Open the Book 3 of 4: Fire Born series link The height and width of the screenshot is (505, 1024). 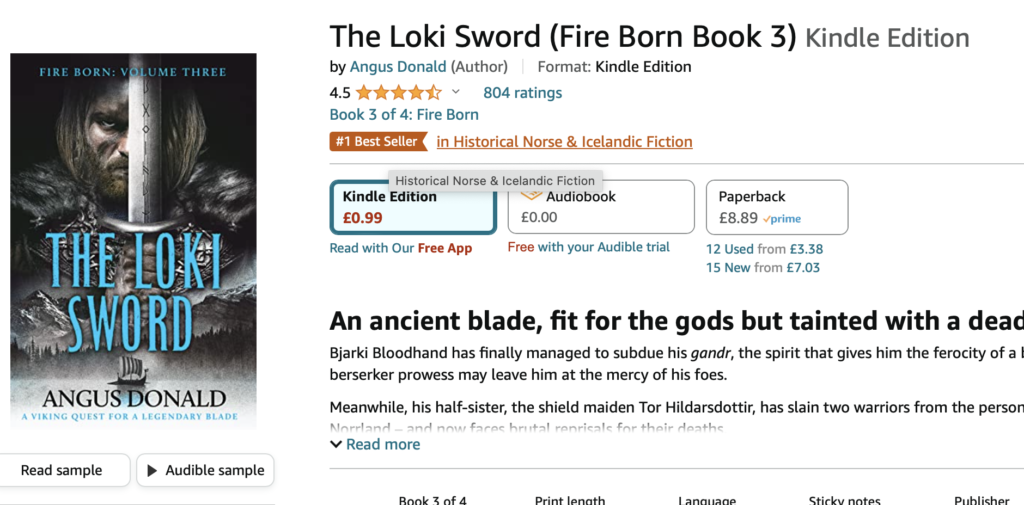[404, 115]
